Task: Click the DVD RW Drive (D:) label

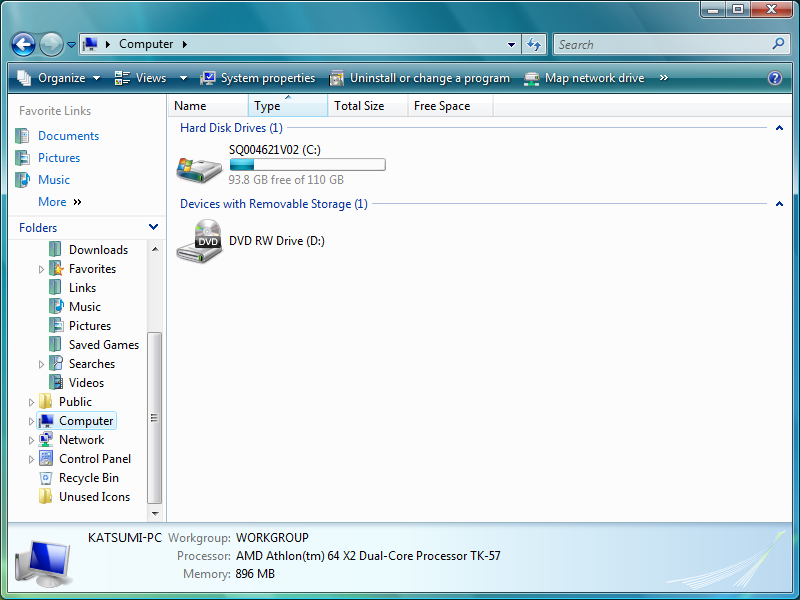Action: click(x=277, y=241)
